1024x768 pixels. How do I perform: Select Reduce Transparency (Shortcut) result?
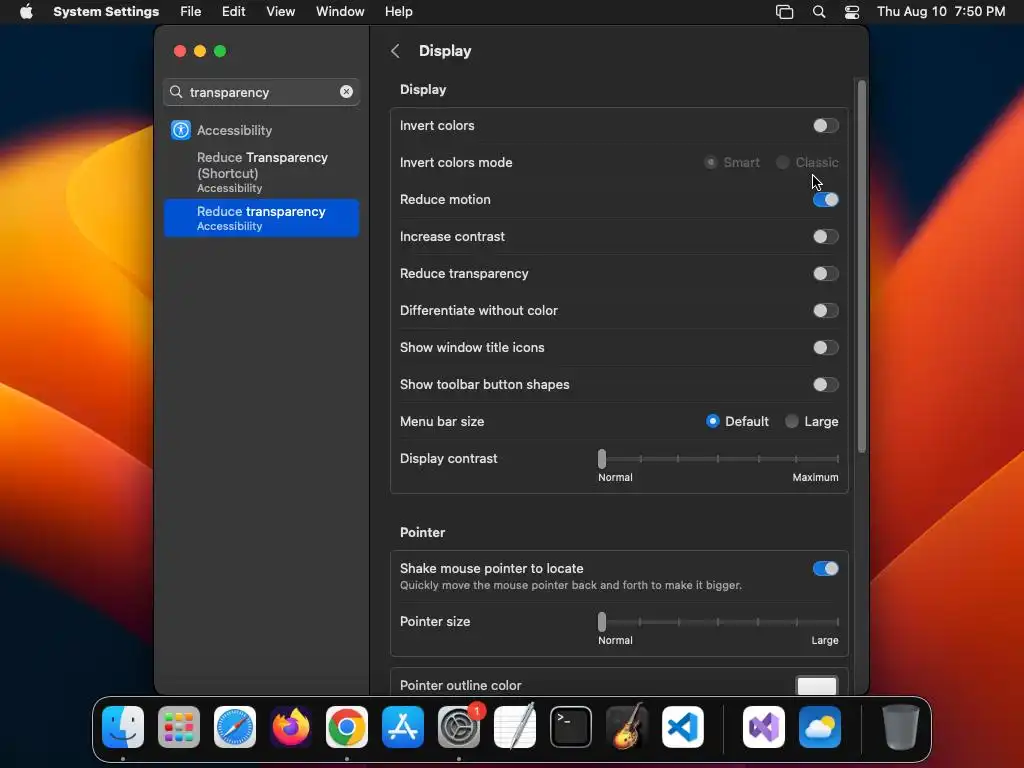261,172
